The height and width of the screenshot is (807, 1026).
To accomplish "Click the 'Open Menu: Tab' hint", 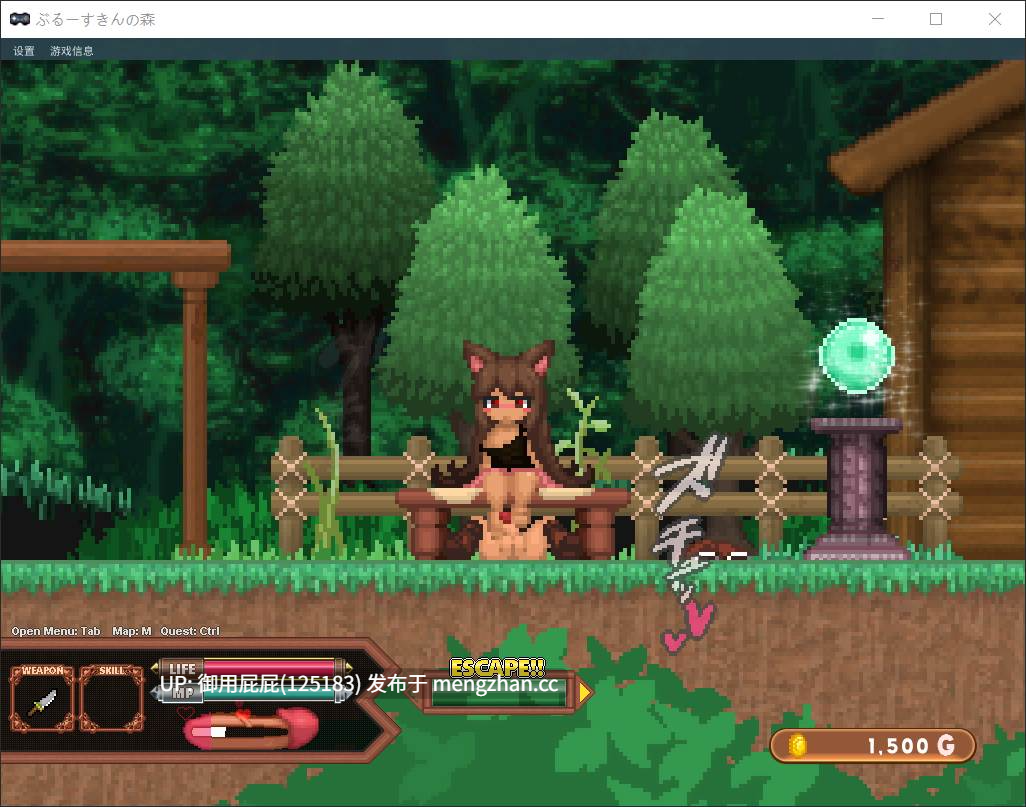I will (56, 631).
